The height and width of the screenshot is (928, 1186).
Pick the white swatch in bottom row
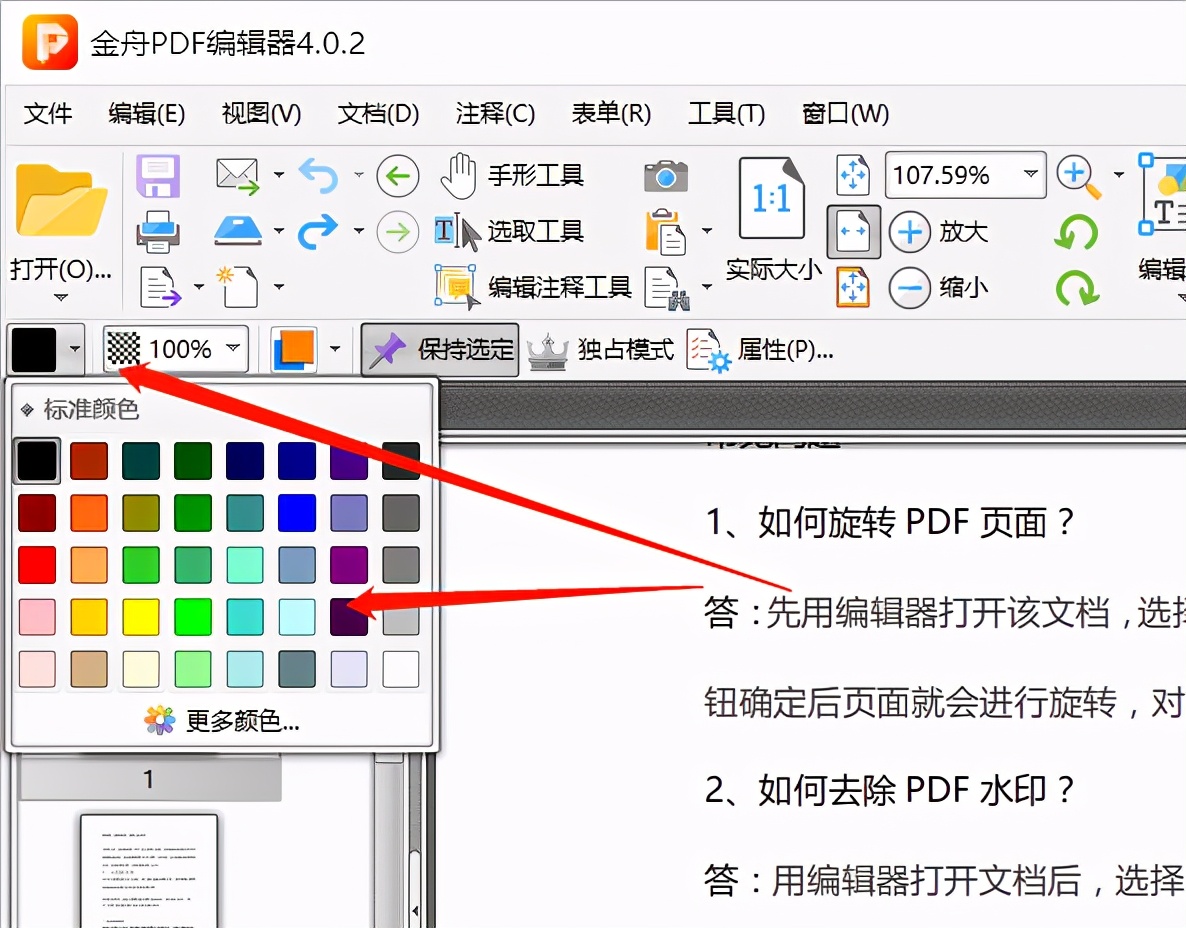point(401,669)
